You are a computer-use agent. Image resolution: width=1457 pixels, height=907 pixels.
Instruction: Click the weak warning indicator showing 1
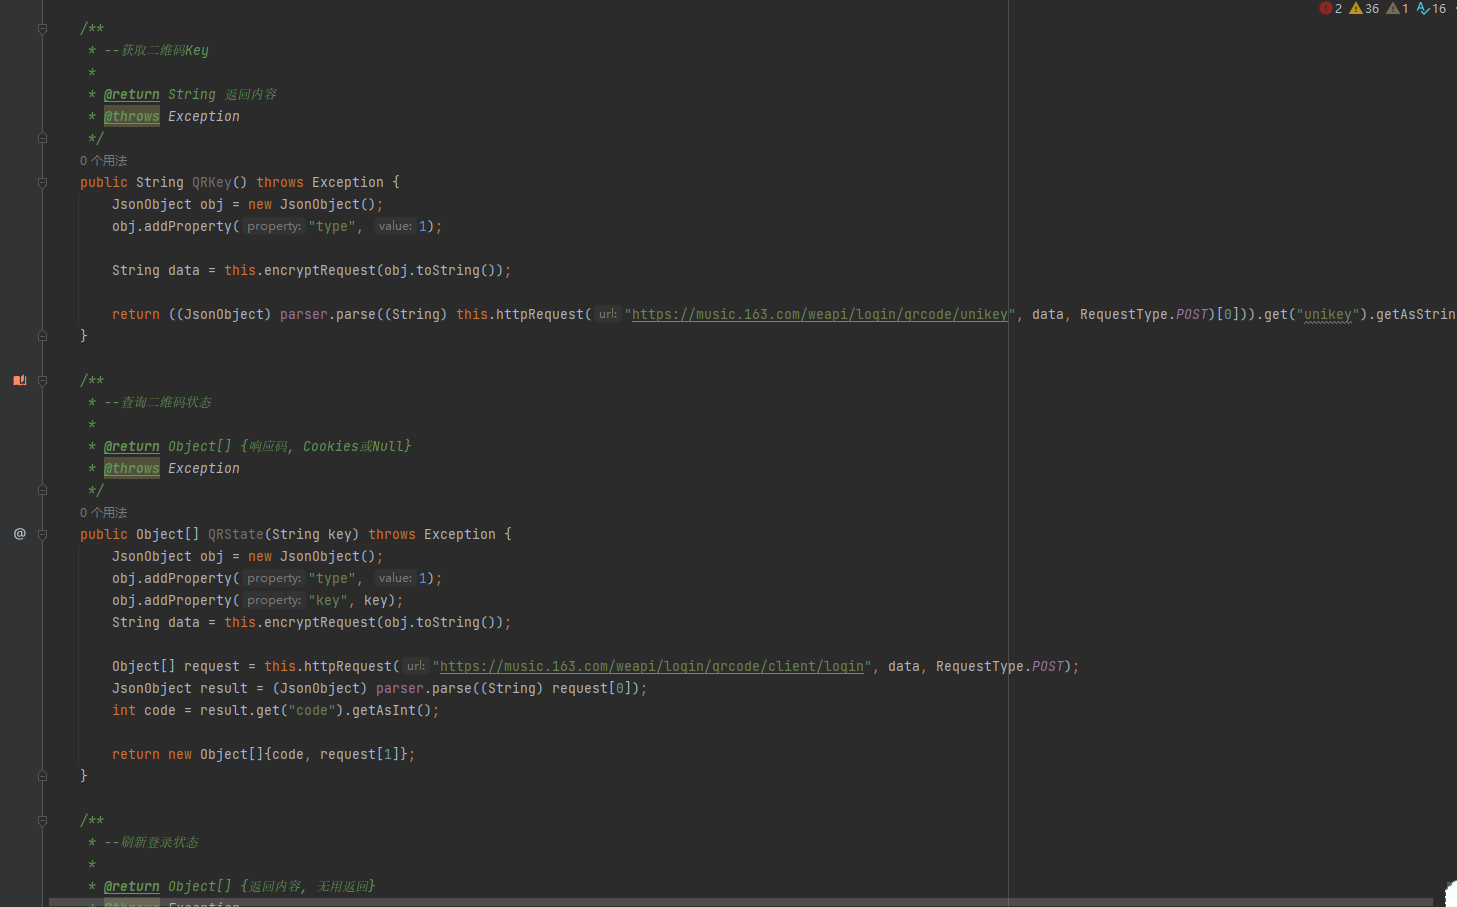coord(1397,8)
